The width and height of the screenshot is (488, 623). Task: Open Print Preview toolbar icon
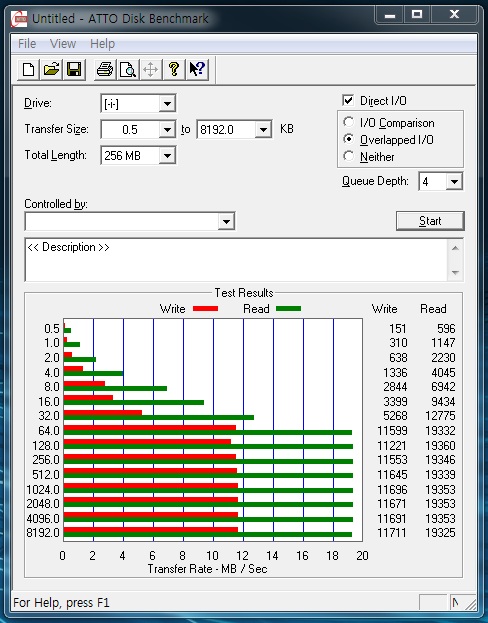128,70
